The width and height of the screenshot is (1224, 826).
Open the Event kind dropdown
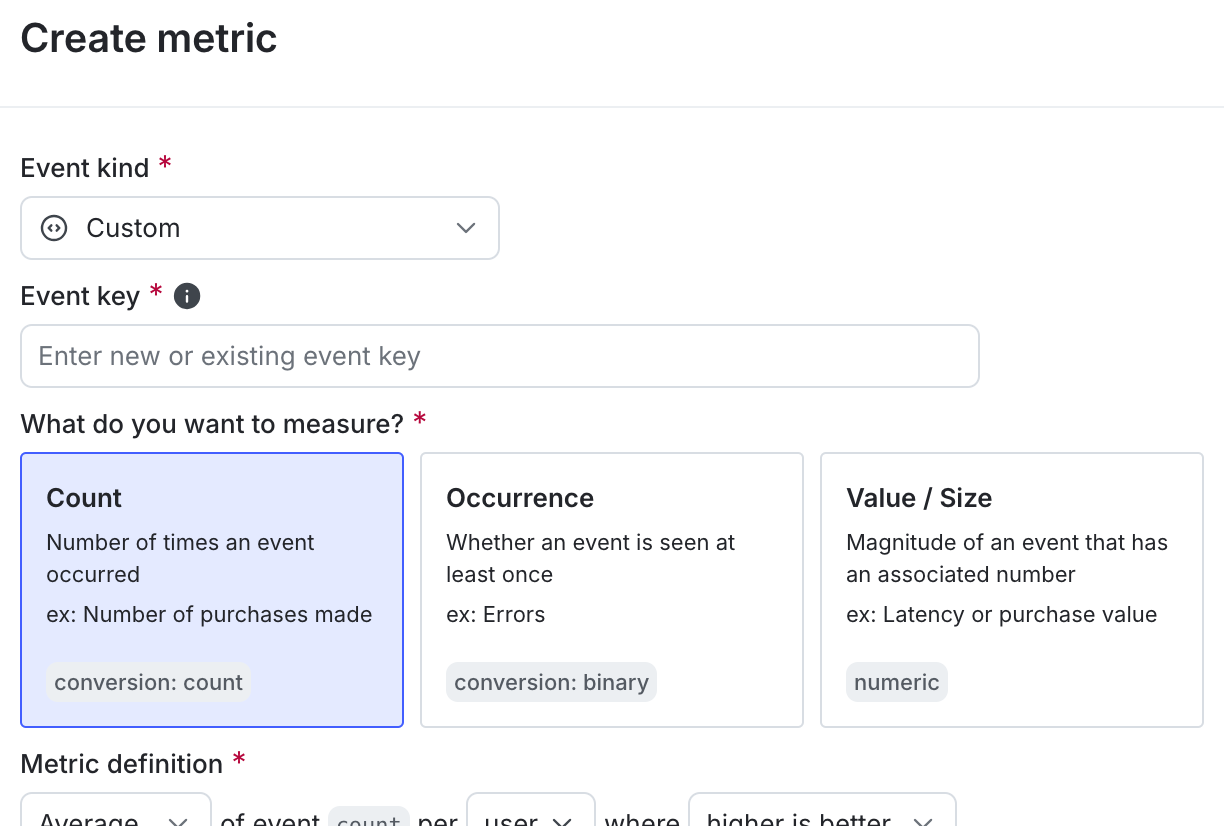point(260,228)
